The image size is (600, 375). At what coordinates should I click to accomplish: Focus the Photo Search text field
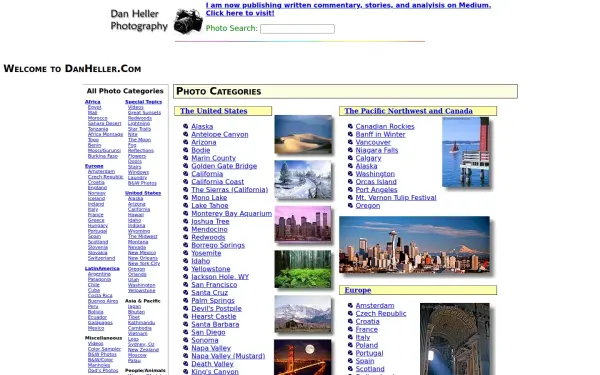(297, 29)
